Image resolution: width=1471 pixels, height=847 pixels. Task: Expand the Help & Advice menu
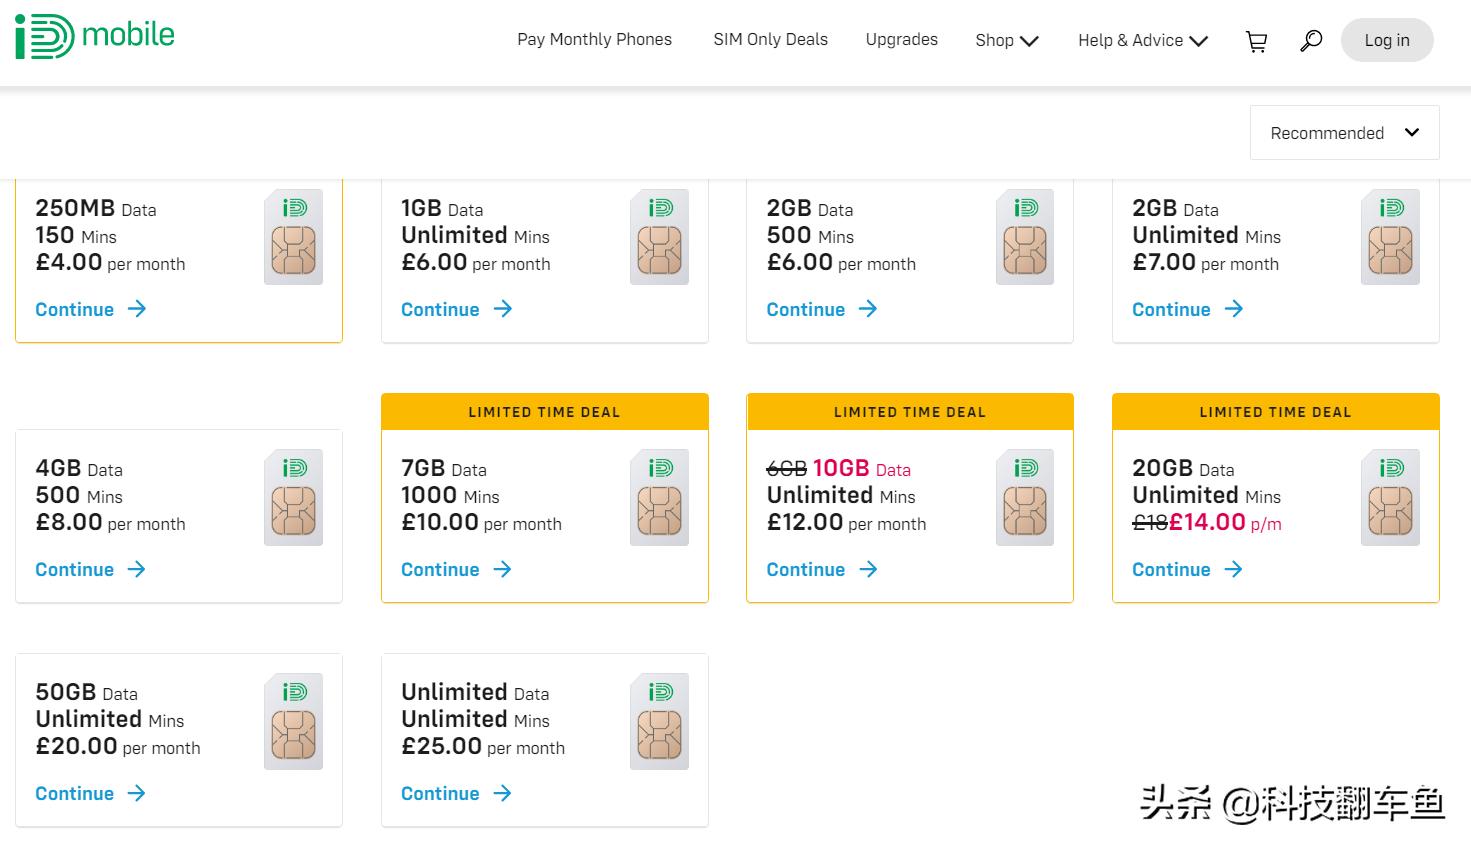[x=1142, y=41]
